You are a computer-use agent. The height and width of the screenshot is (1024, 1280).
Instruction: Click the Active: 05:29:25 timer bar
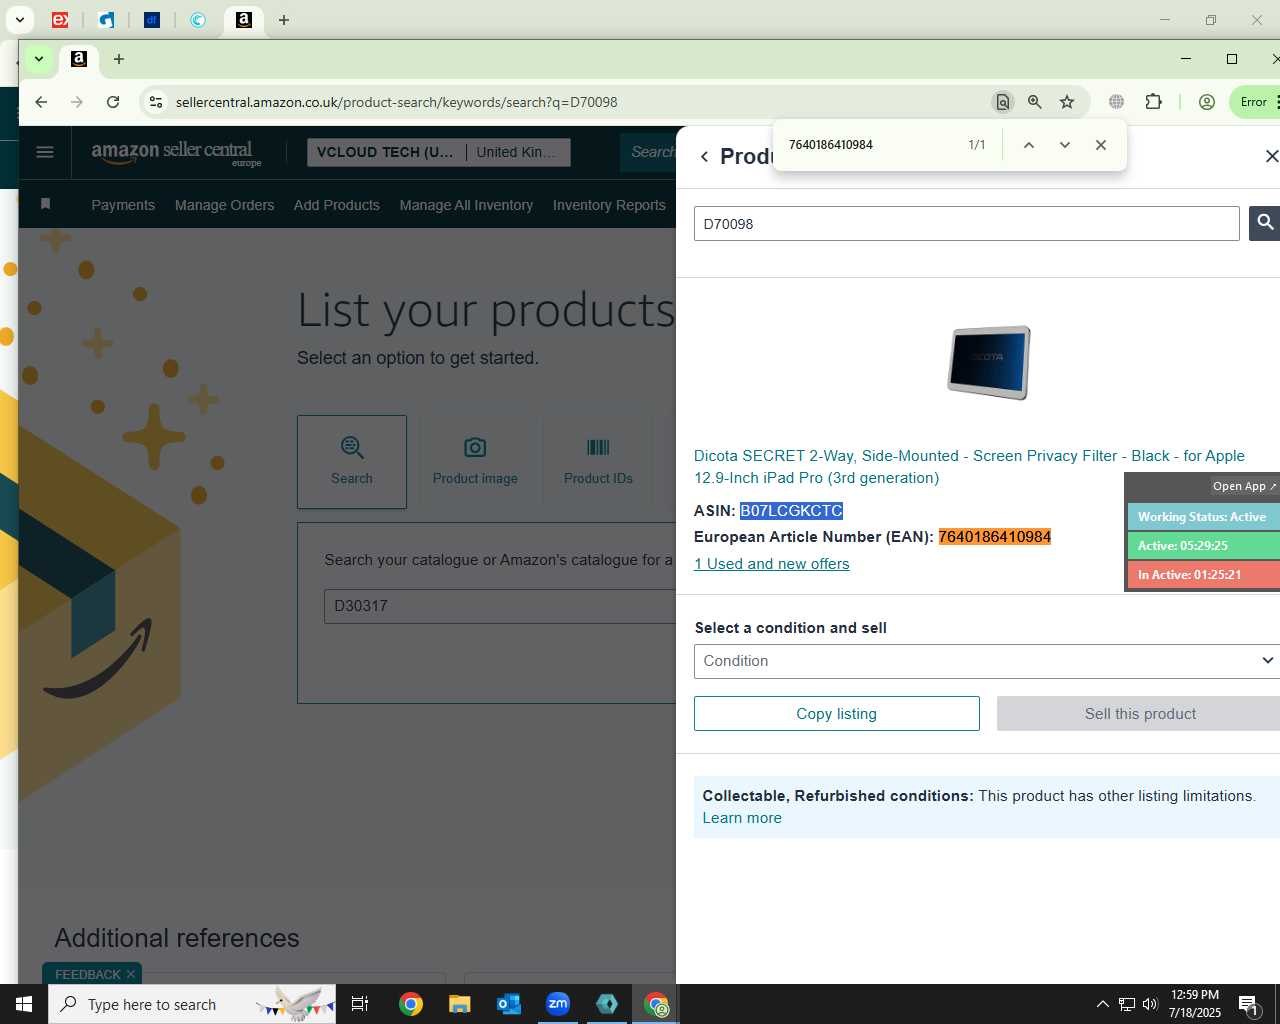pos(1204,546)
